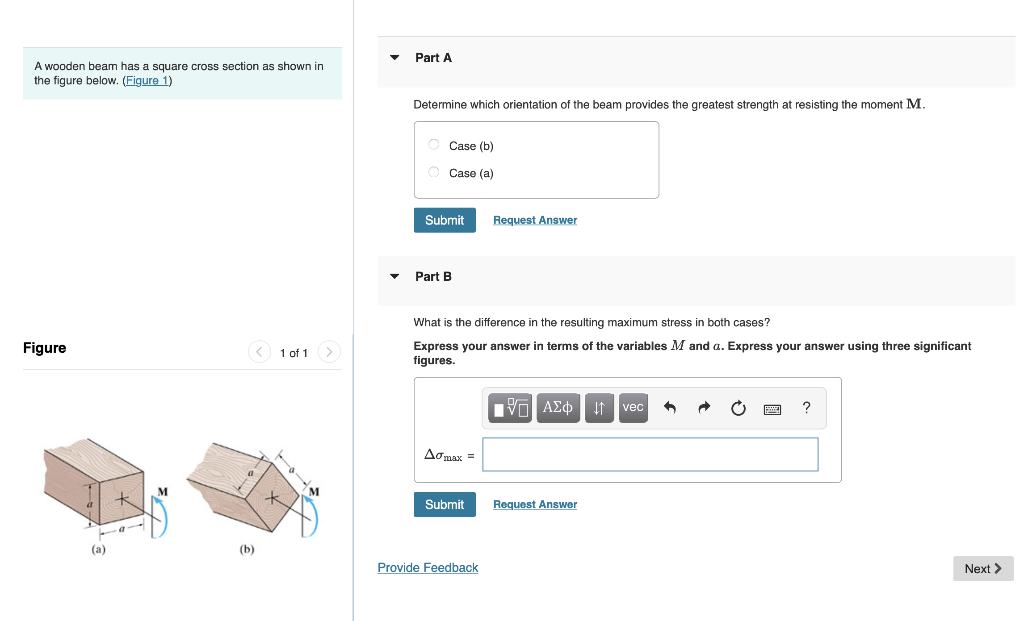Image resolution: width=1024 pixels, height=621 pixels.
Task: Undo the last equation edit
Action: pos(670,408)
